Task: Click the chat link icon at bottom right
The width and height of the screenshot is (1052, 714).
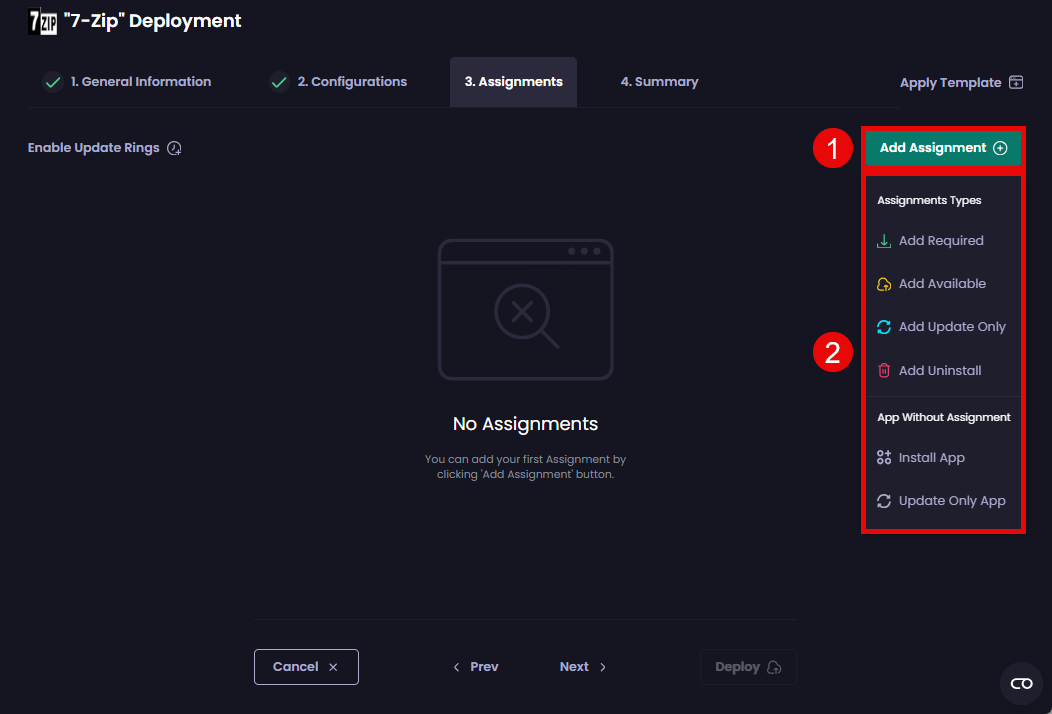Action: click(1021, 684)
